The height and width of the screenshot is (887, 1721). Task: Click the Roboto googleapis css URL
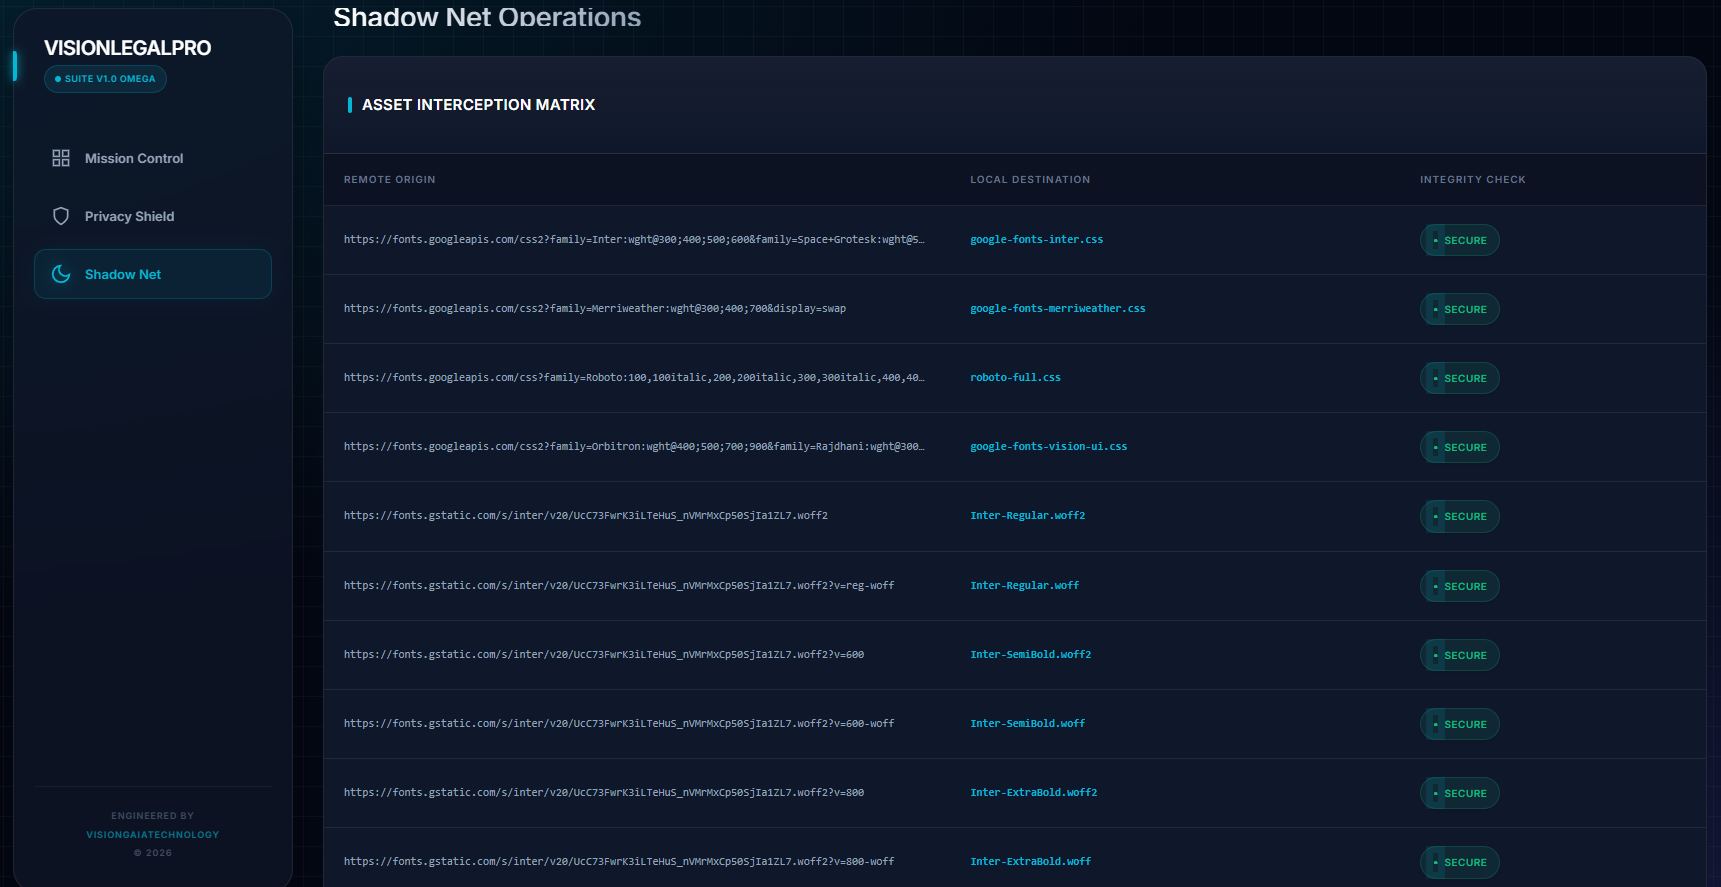[x=634, y=378]
